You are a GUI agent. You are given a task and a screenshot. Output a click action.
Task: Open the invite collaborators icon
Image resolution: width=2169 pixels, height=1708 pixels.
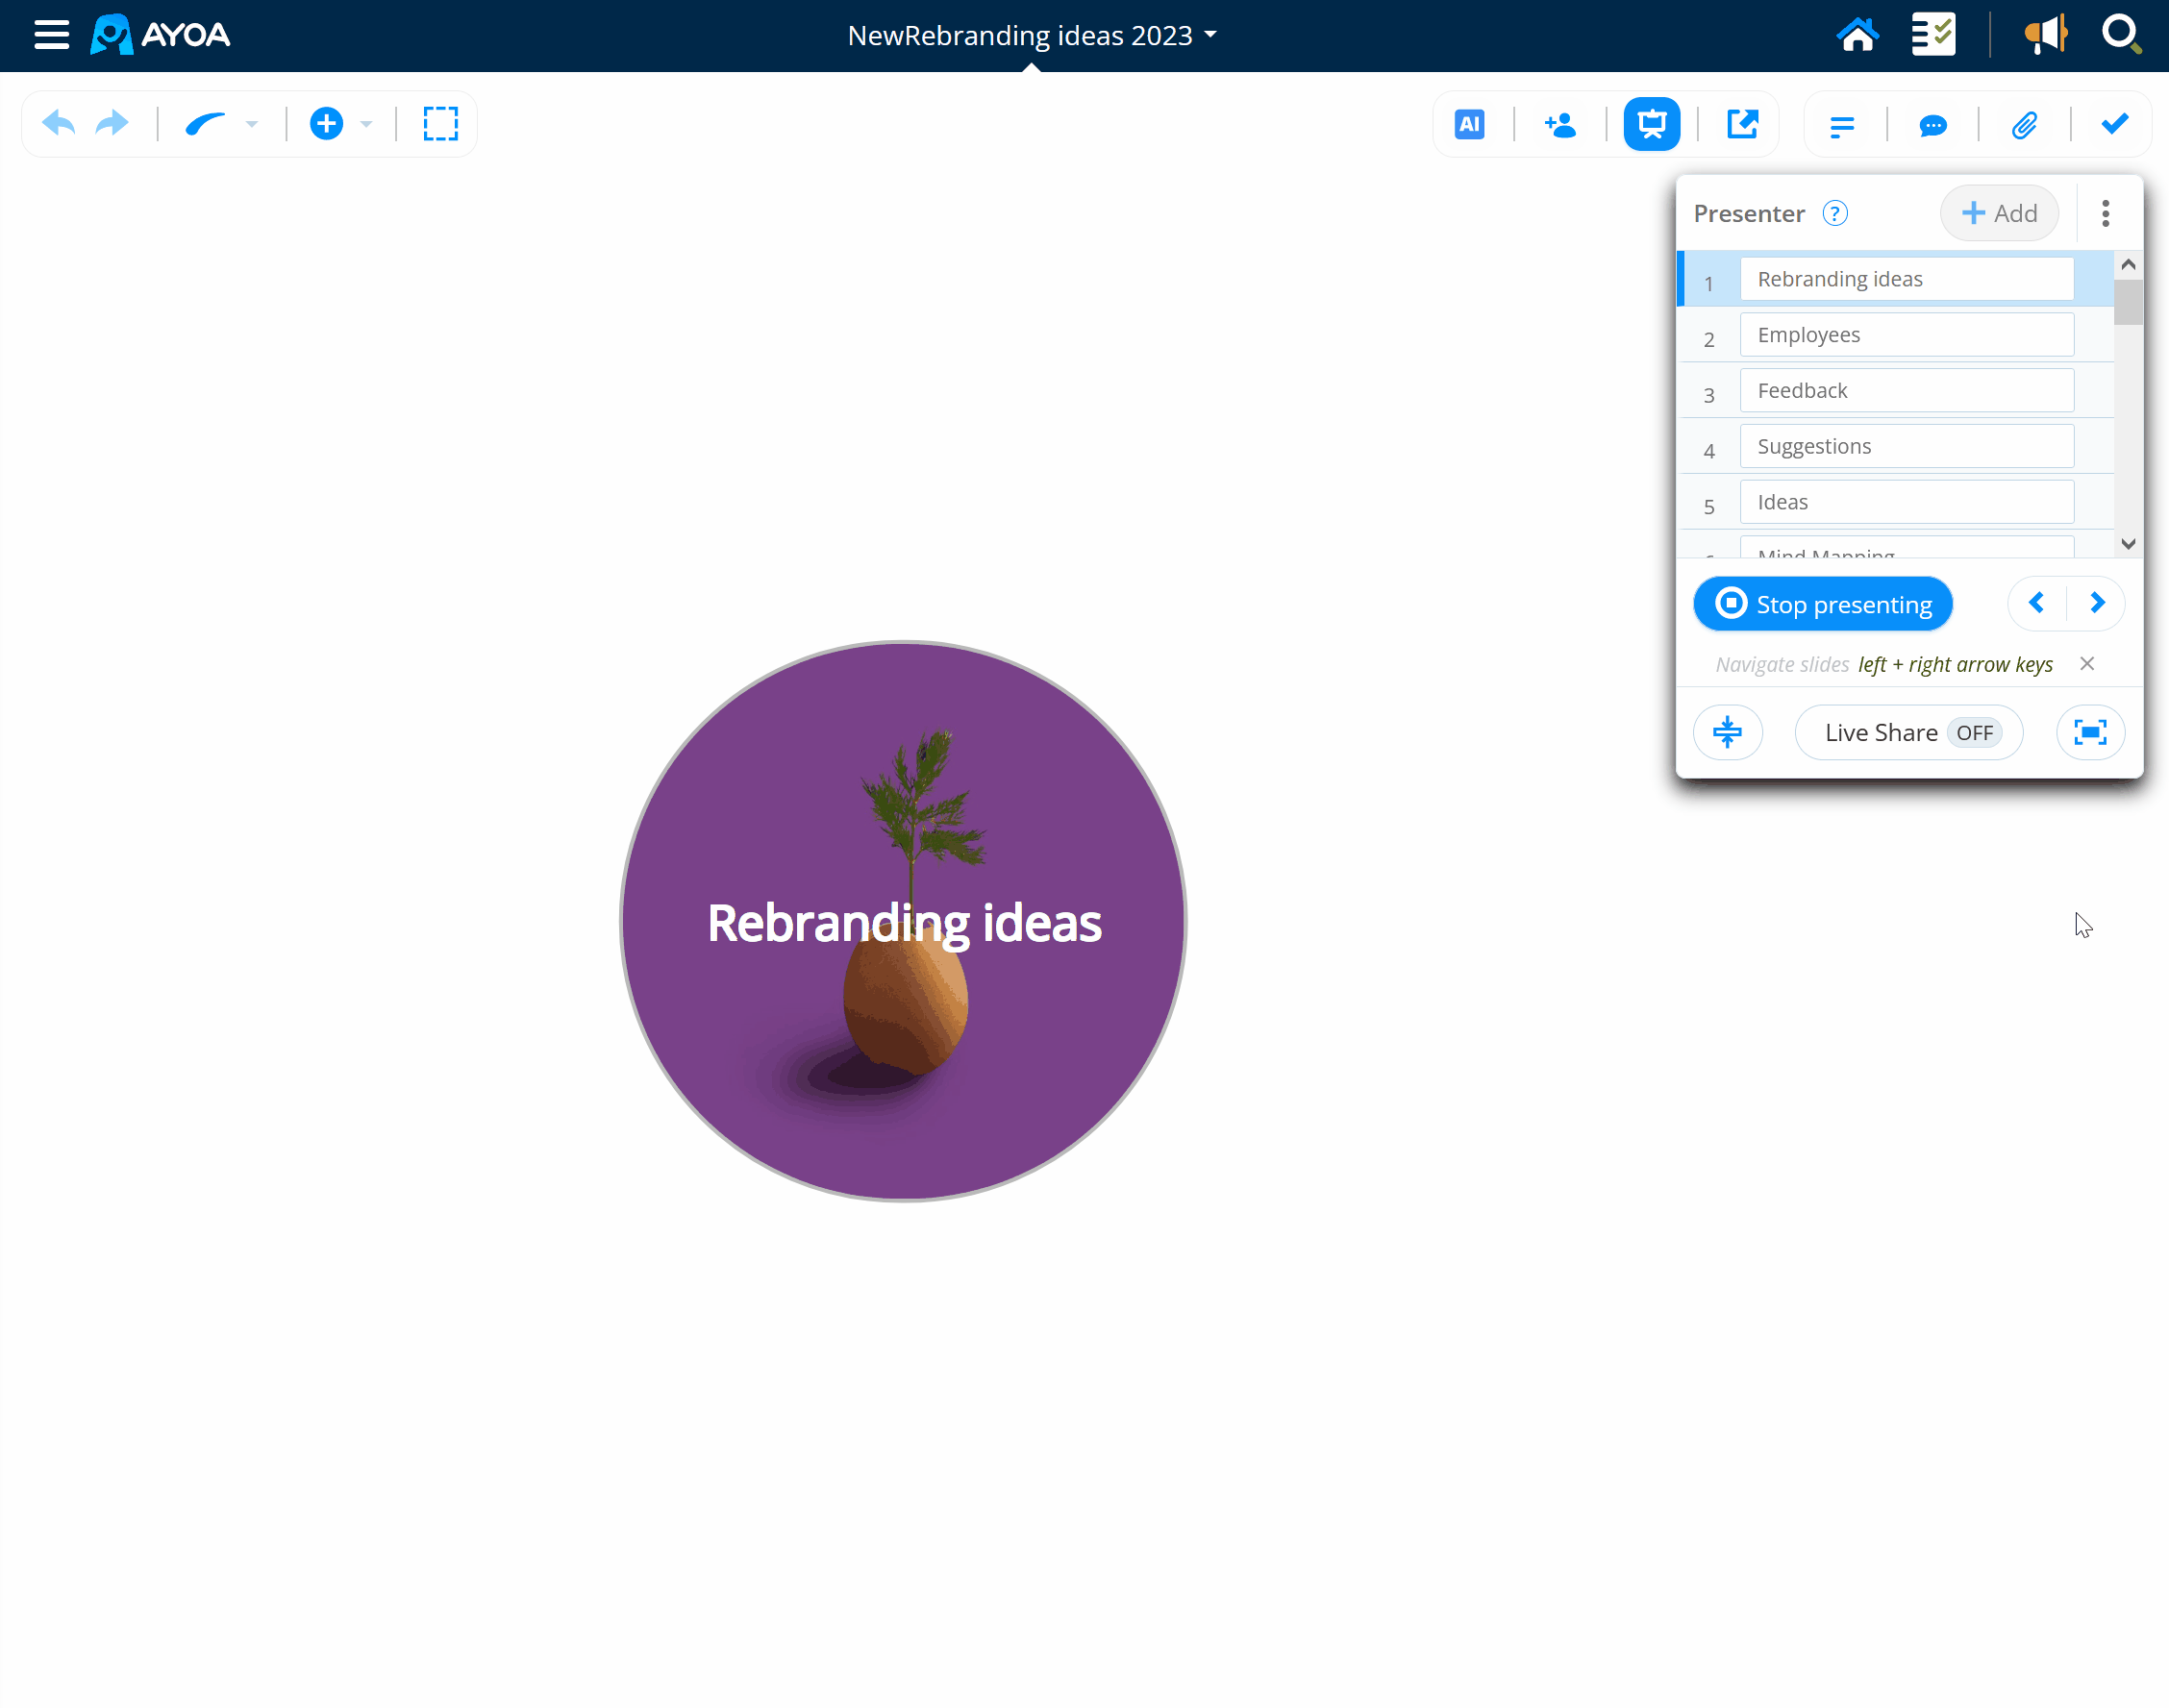click(x=1560, y=124)
